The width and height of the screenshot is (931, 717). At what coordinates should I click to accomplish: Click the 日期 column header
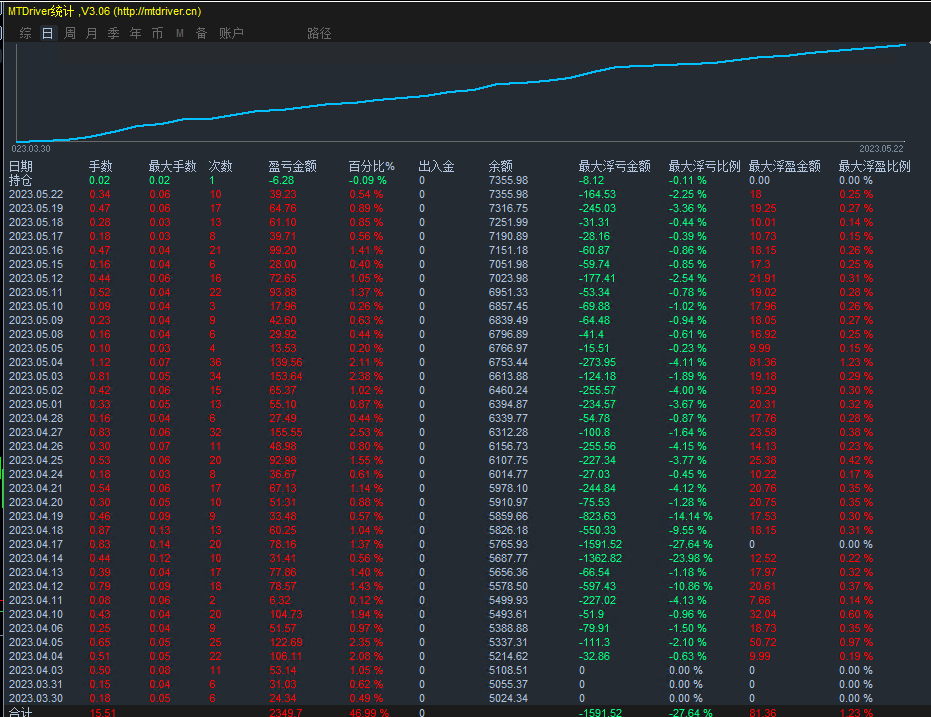(21, 166)
